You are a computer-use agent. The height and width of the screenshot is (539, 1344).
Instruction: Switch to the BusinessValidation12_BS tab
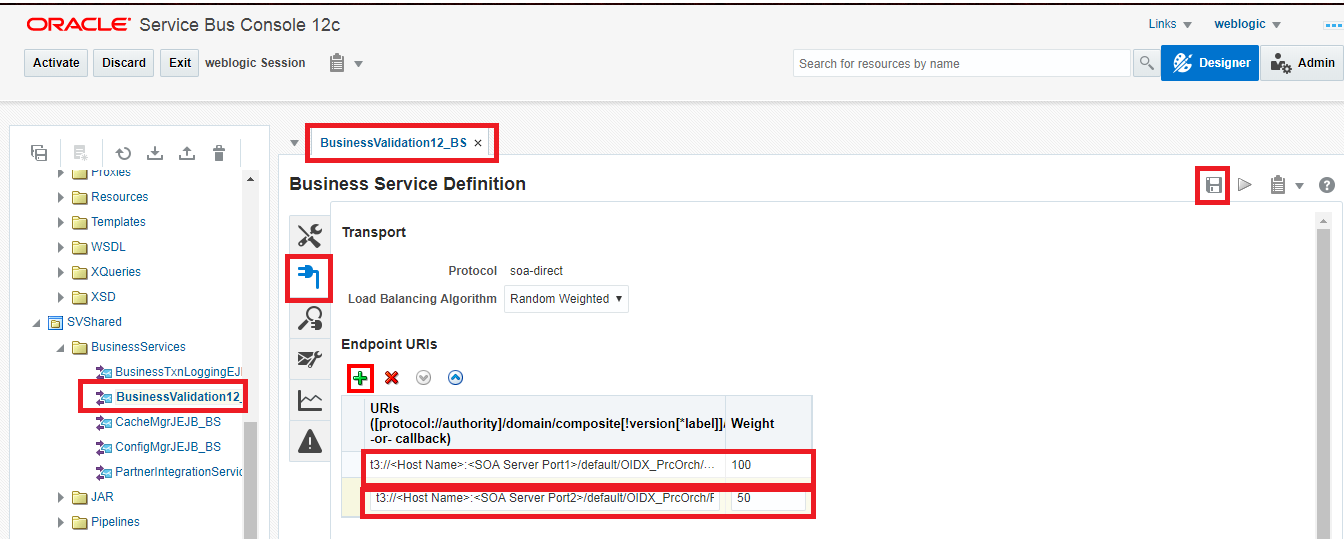[x=393, y=143]
